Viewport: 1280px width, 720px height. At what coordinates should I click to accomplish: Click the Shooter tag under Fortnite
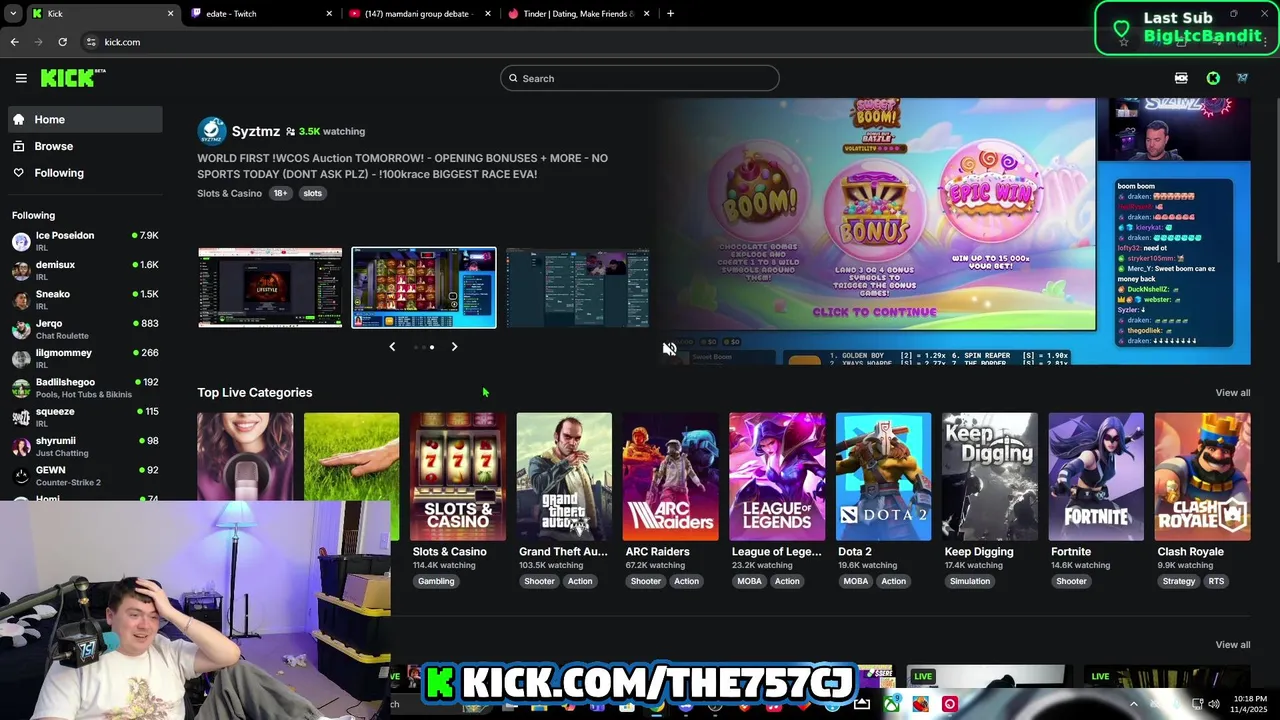[x=1071, y=581]
